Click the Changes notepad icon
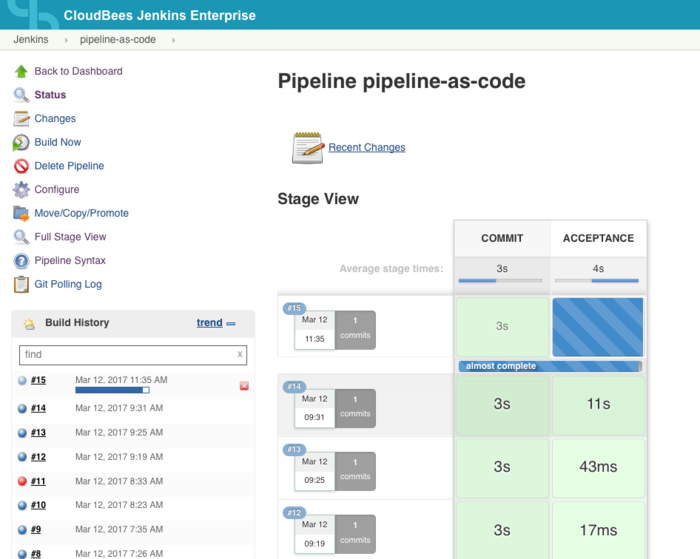The height and width of the screenshot is (559, 700). click(x=21, y=118)
